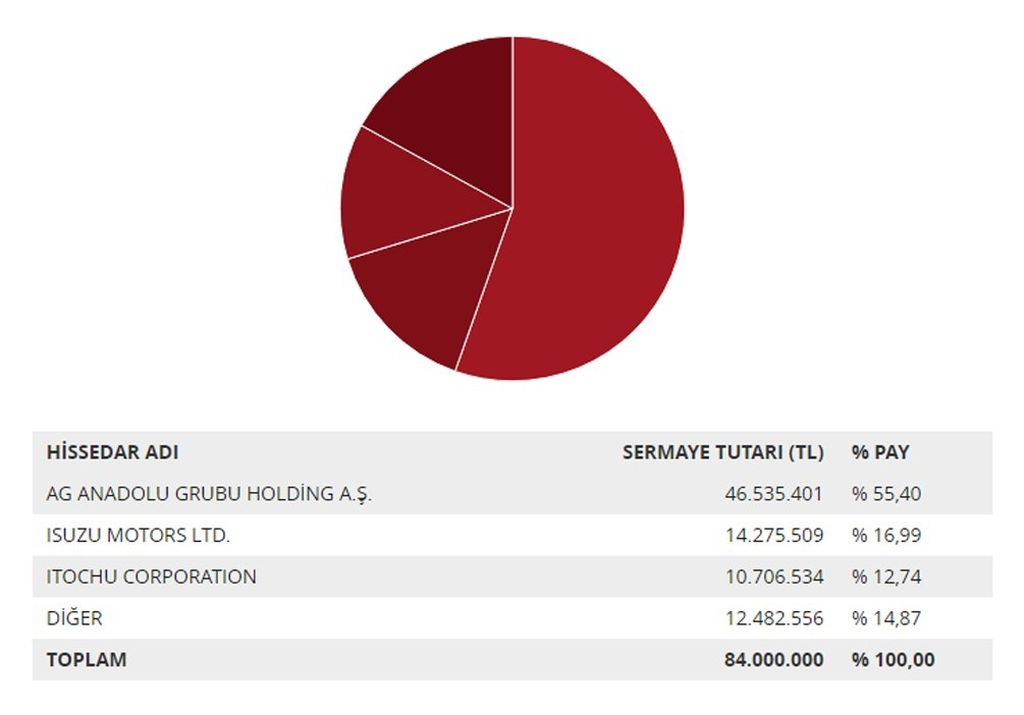
Task: Click the total share % 100,00
Action: [x=893, y=659]
